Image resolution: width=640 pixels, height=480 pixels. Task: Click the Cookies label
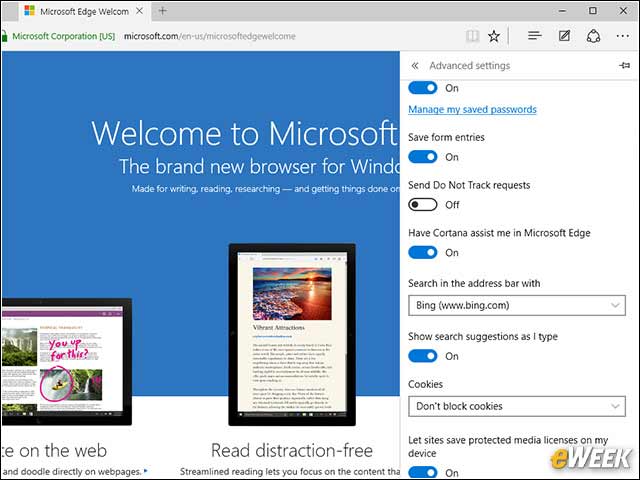pos(425,384)
